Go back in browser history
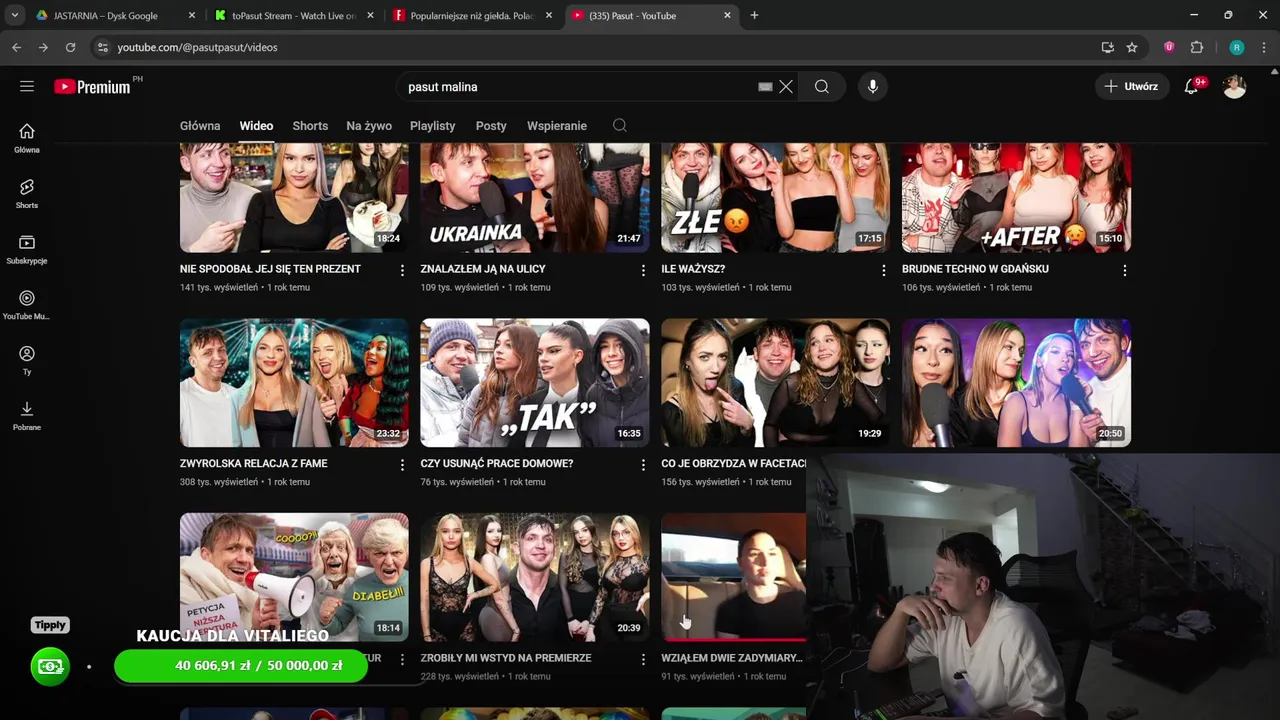This screenshot has height=720, width=1280. tap(17, 47)
